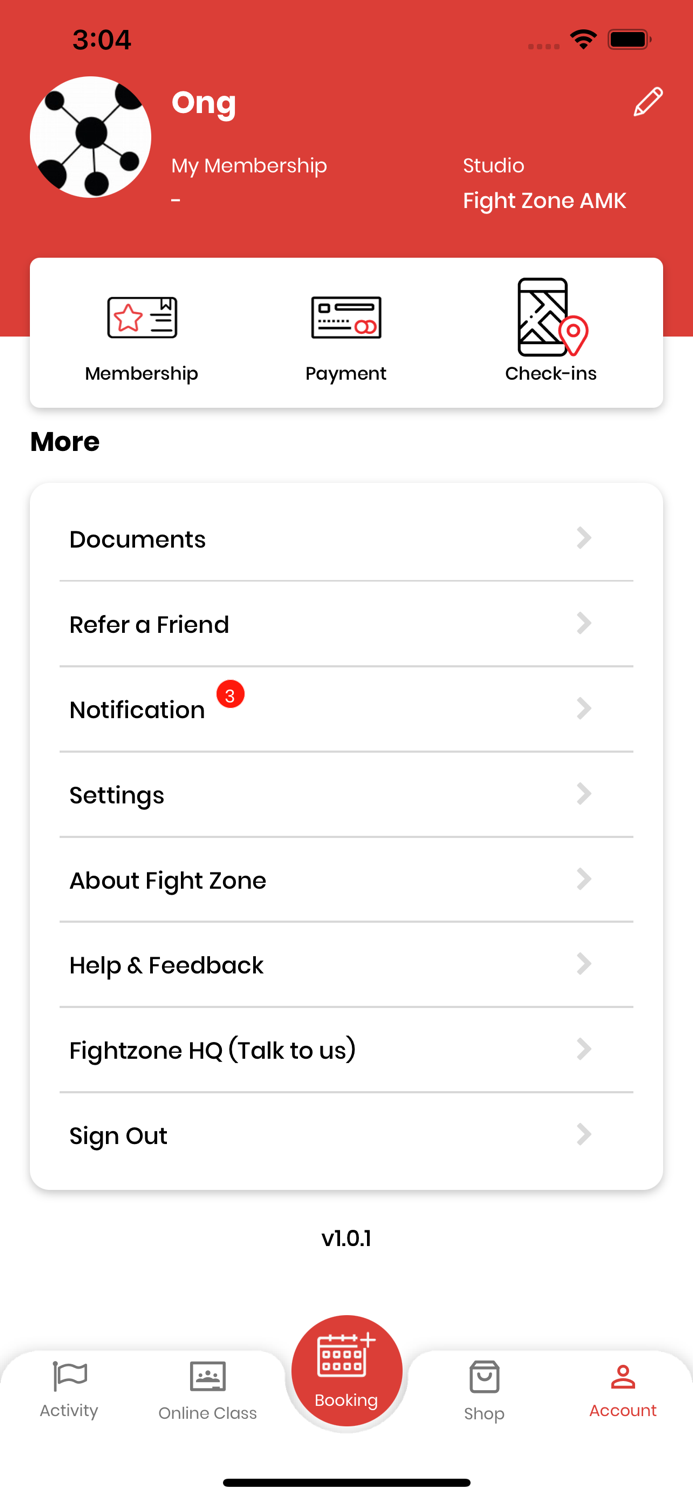The width and height of the screenshot is (693, 1500).
Task: Open the Online Class icon
Action: 207,1375
